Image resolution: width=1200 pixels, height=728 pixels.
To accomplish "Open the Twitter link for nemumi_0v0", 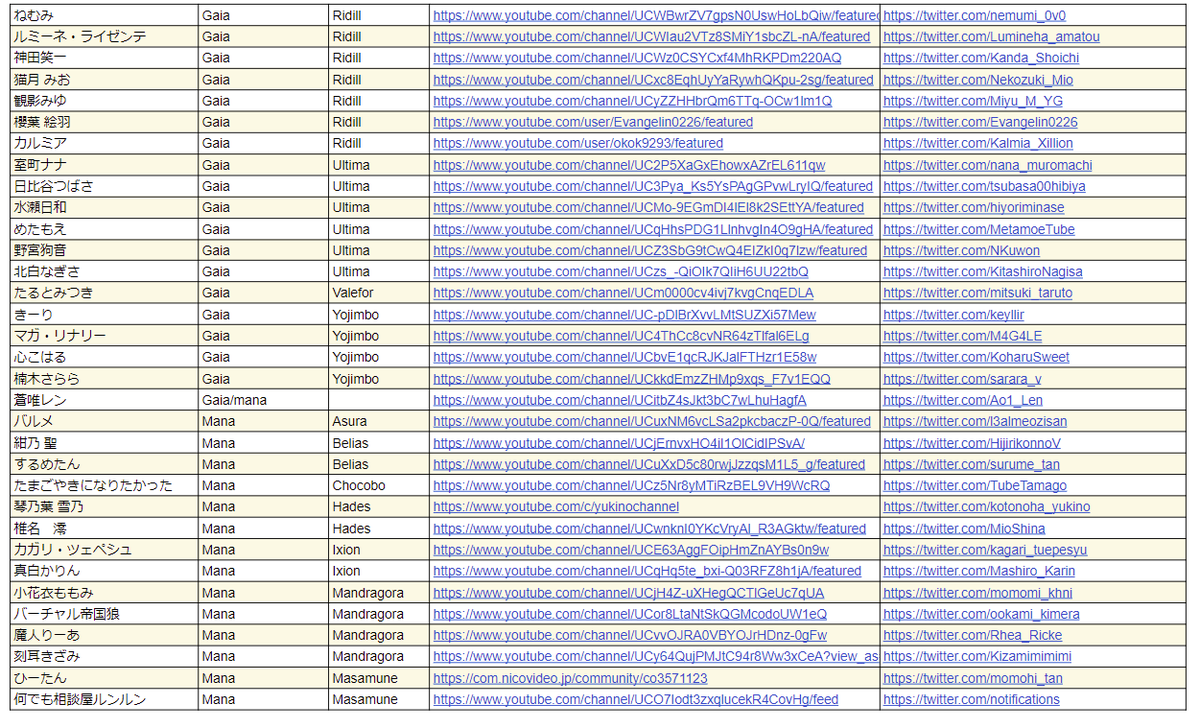I will (975, 15).
